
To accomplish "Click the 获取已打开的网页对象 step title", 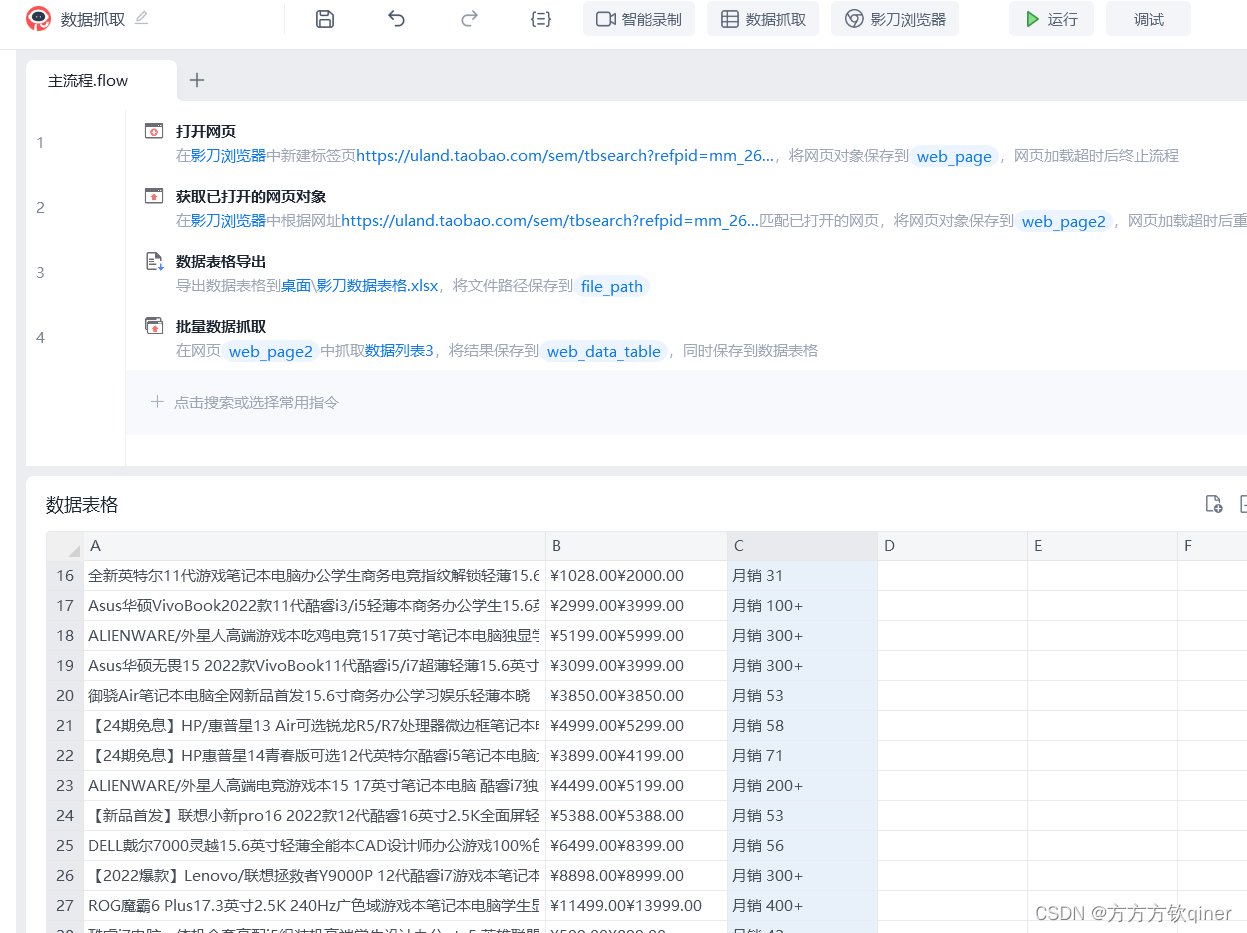I will [x=251, y=196].
